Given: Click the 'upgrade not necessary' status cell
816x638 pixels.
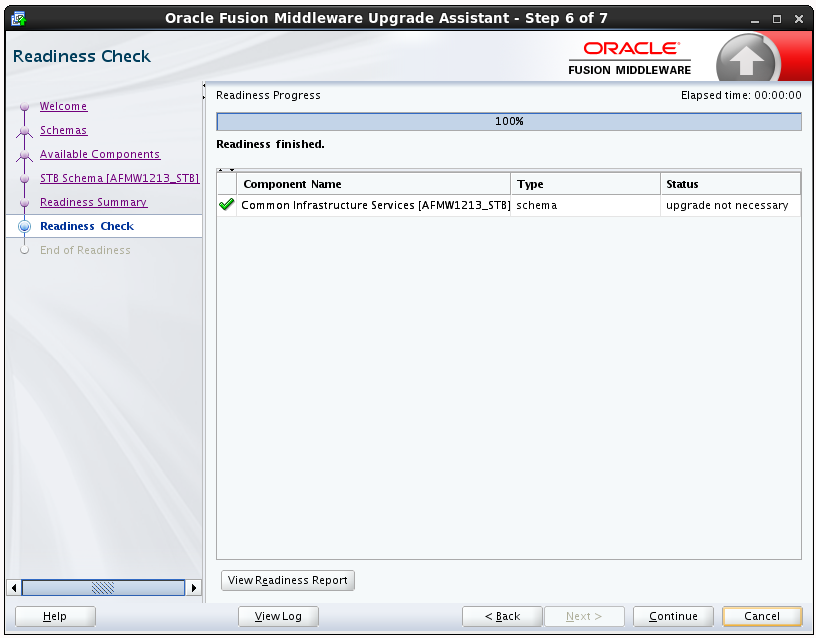Looking at the screenshot, I should point(731,205).
